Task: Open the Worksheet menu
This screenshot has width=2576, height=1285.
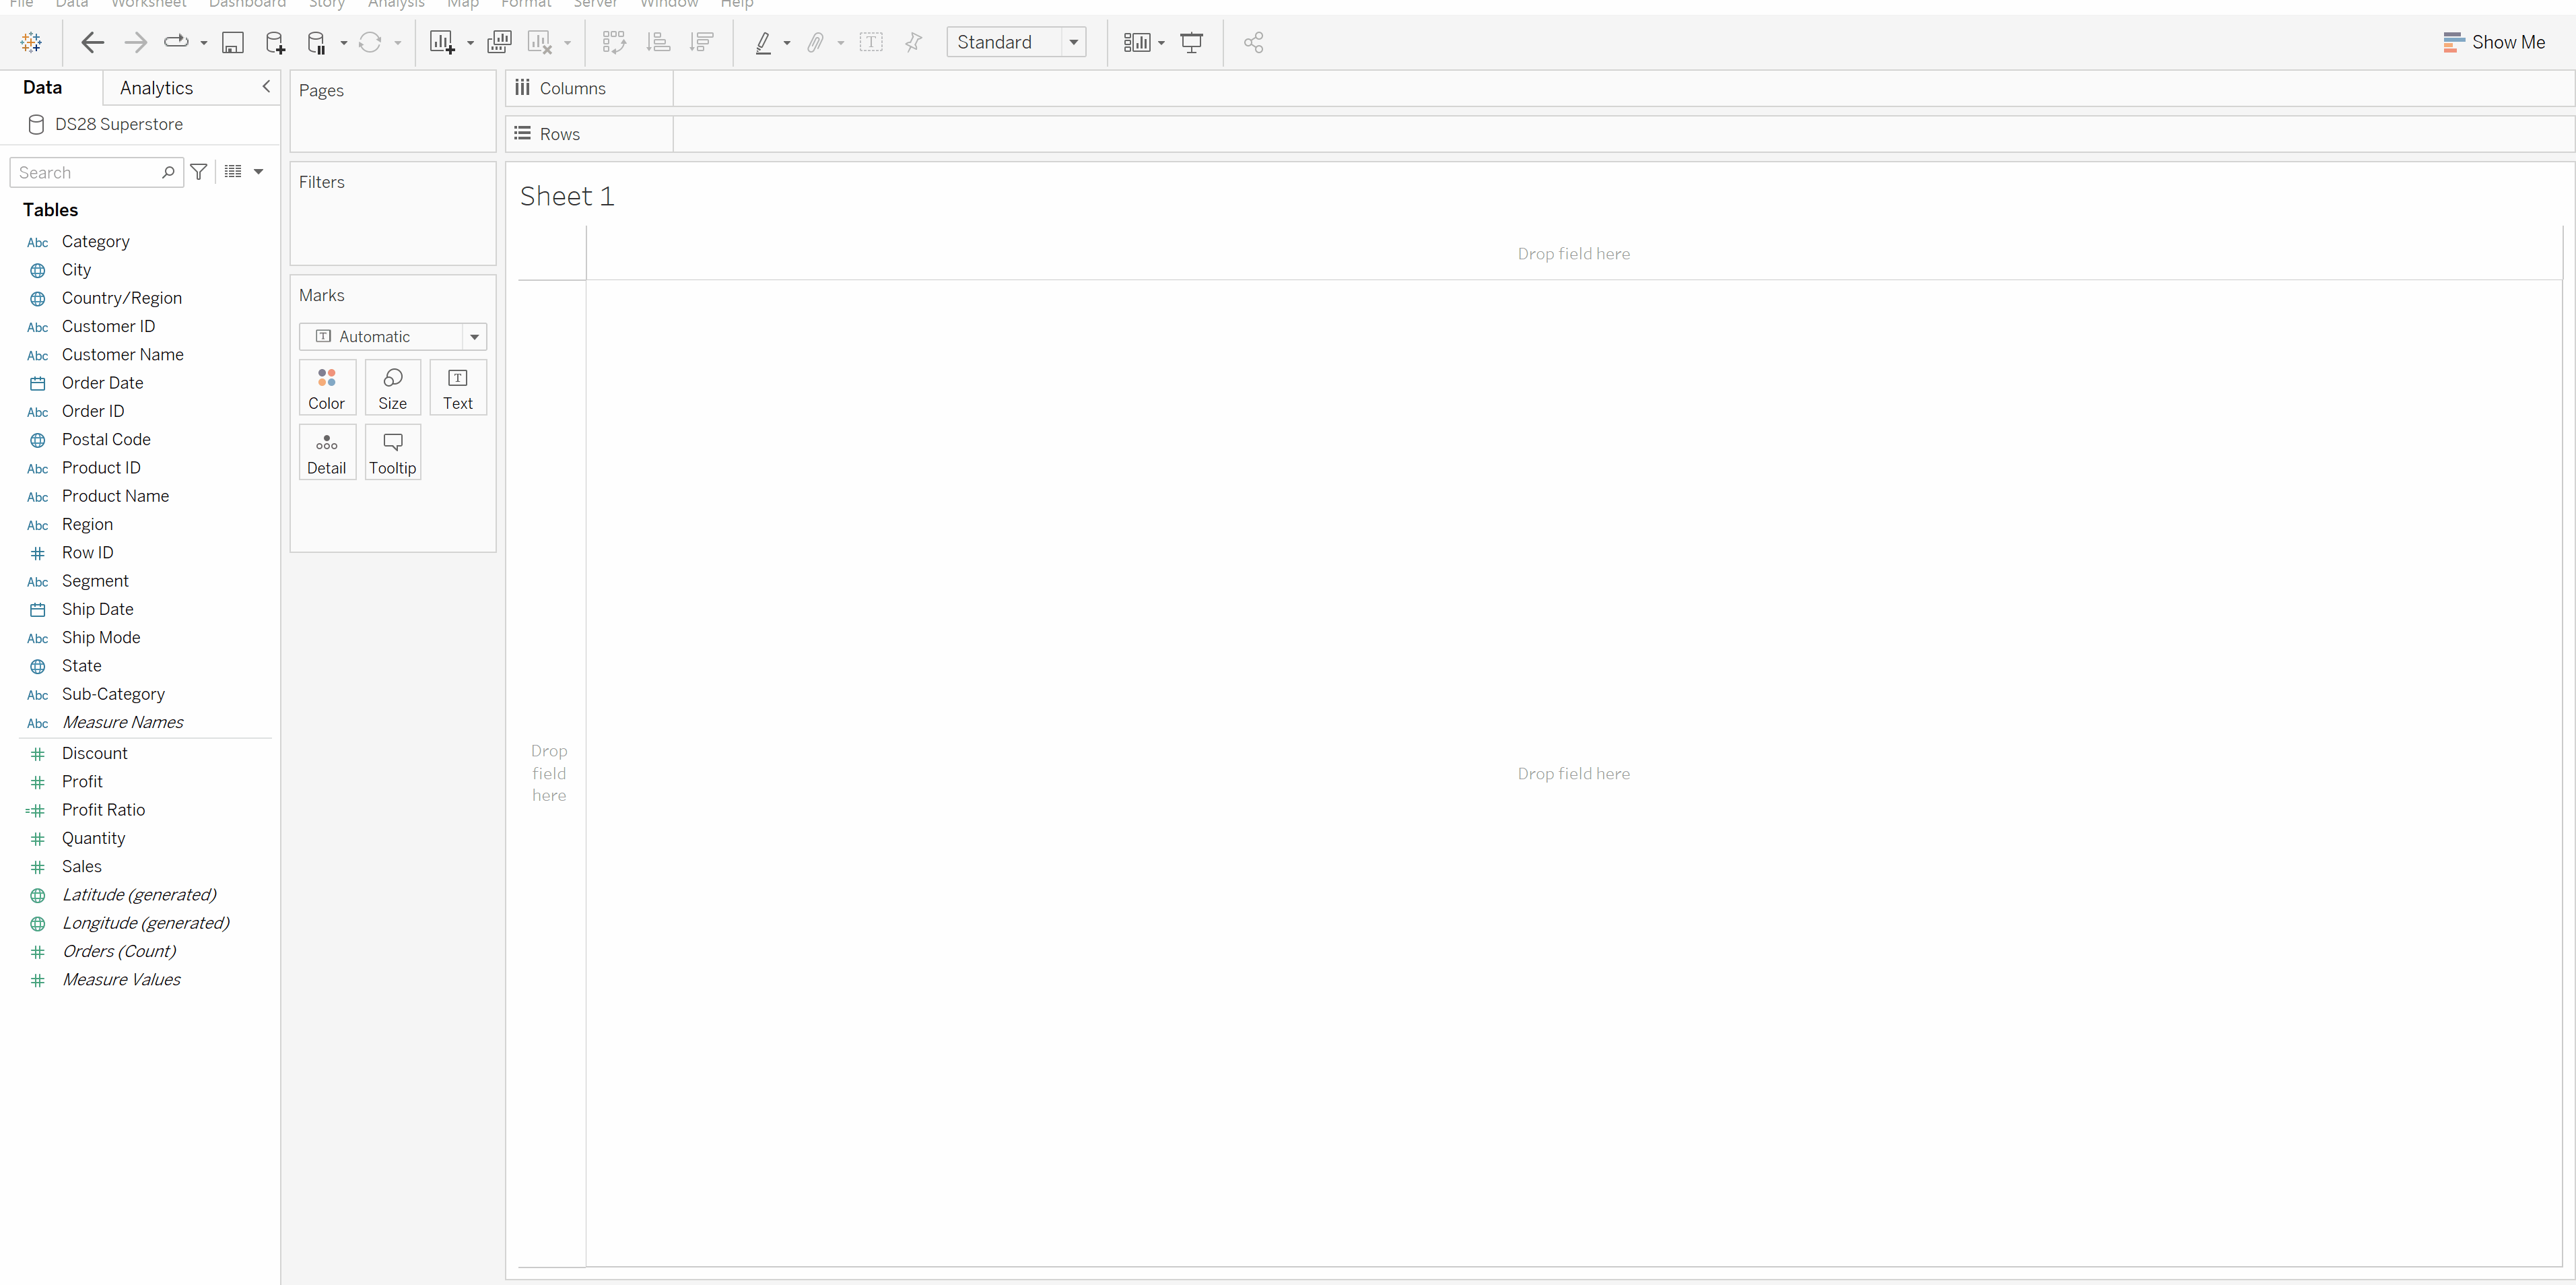Action: point(148,4)
